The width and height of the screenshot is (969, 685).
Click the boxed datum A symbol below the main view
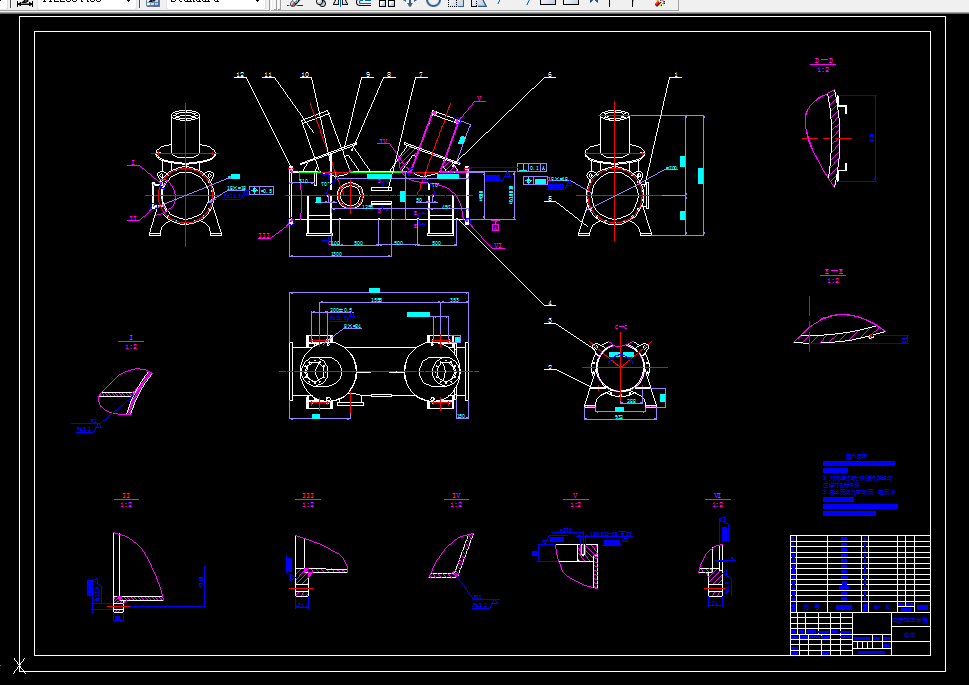click(x=495, y=228)
